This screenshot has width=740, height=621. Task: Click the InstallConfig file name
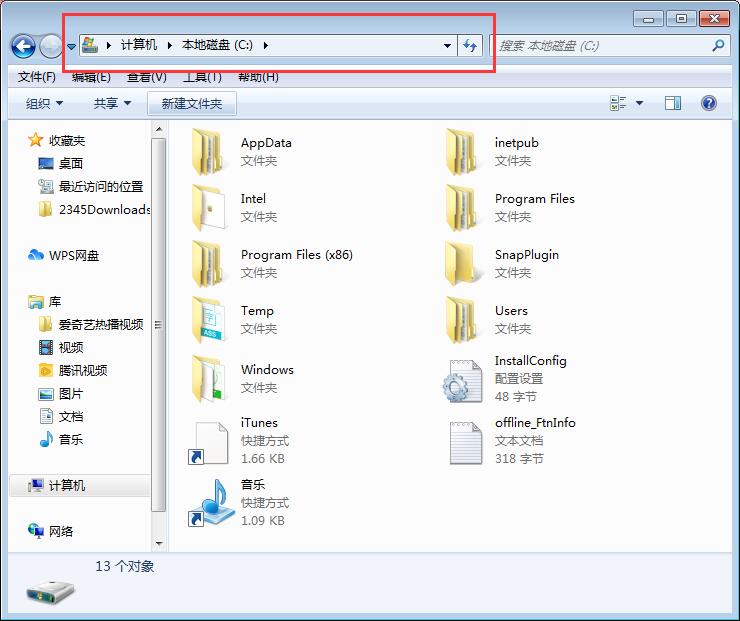tap(530, 361)
